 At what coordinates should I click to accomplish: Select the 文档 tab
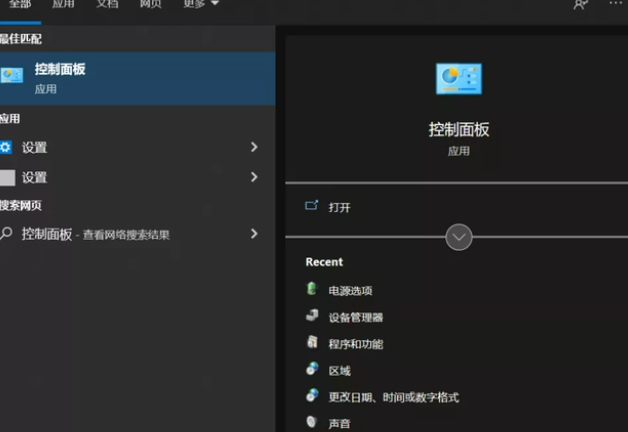[107, 5]
